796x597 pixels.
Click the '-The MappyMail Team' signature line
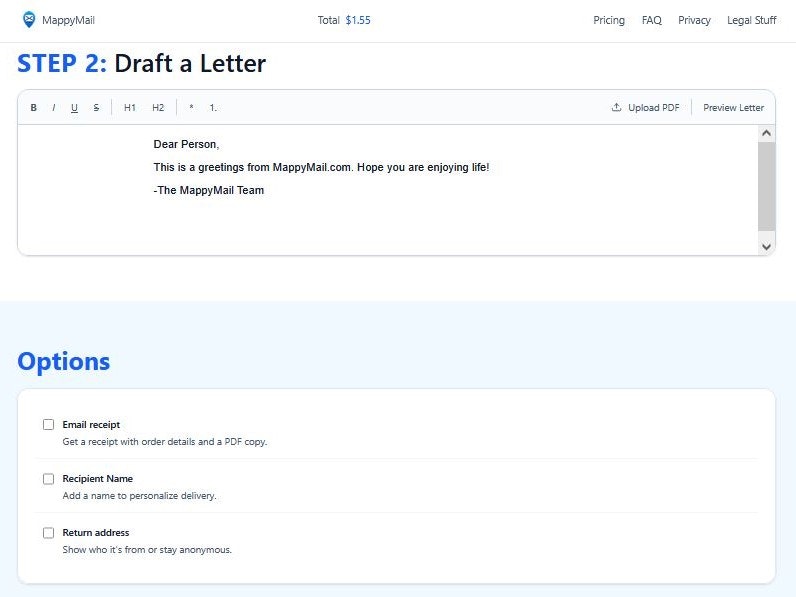click(x=209, y=190)
